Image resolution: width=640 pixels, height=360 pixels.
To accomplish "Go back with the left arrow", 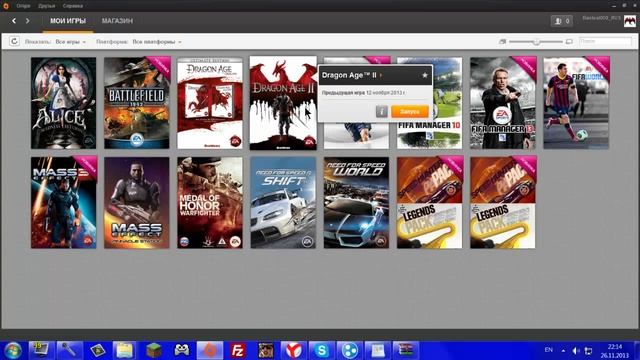I will (14, 21).
